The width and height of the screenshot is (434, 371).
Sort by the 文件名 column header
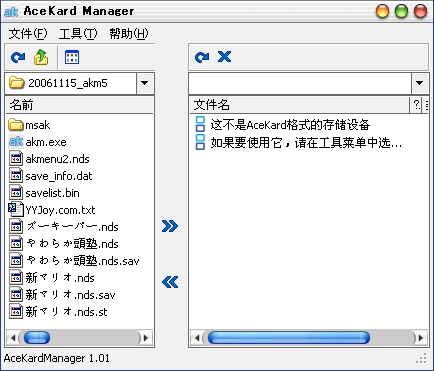(x=299, y=105)
